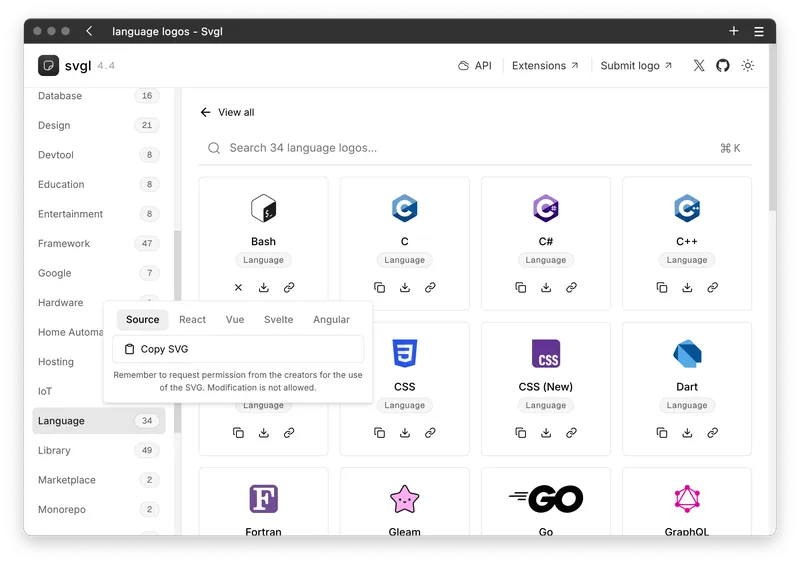Download the CSS (New) logo
Image resolution: width=800 pixels, height=565 pixels.
coord(546,433)
